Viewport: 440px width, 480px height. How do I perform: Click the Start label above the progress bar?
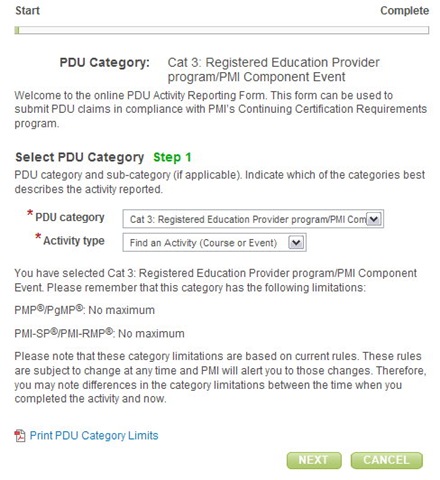click(x=27, y=10)
